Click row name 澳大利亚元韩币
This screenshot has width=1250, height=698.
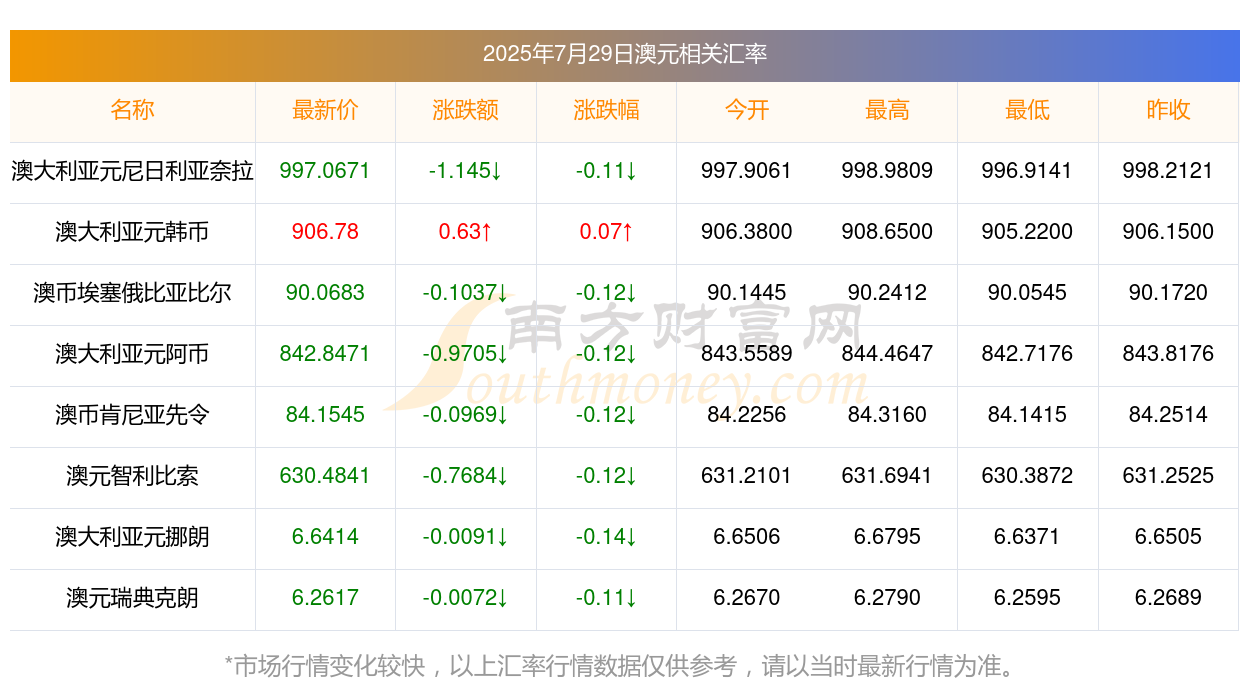pyautogui.click(x=133, y=232)
